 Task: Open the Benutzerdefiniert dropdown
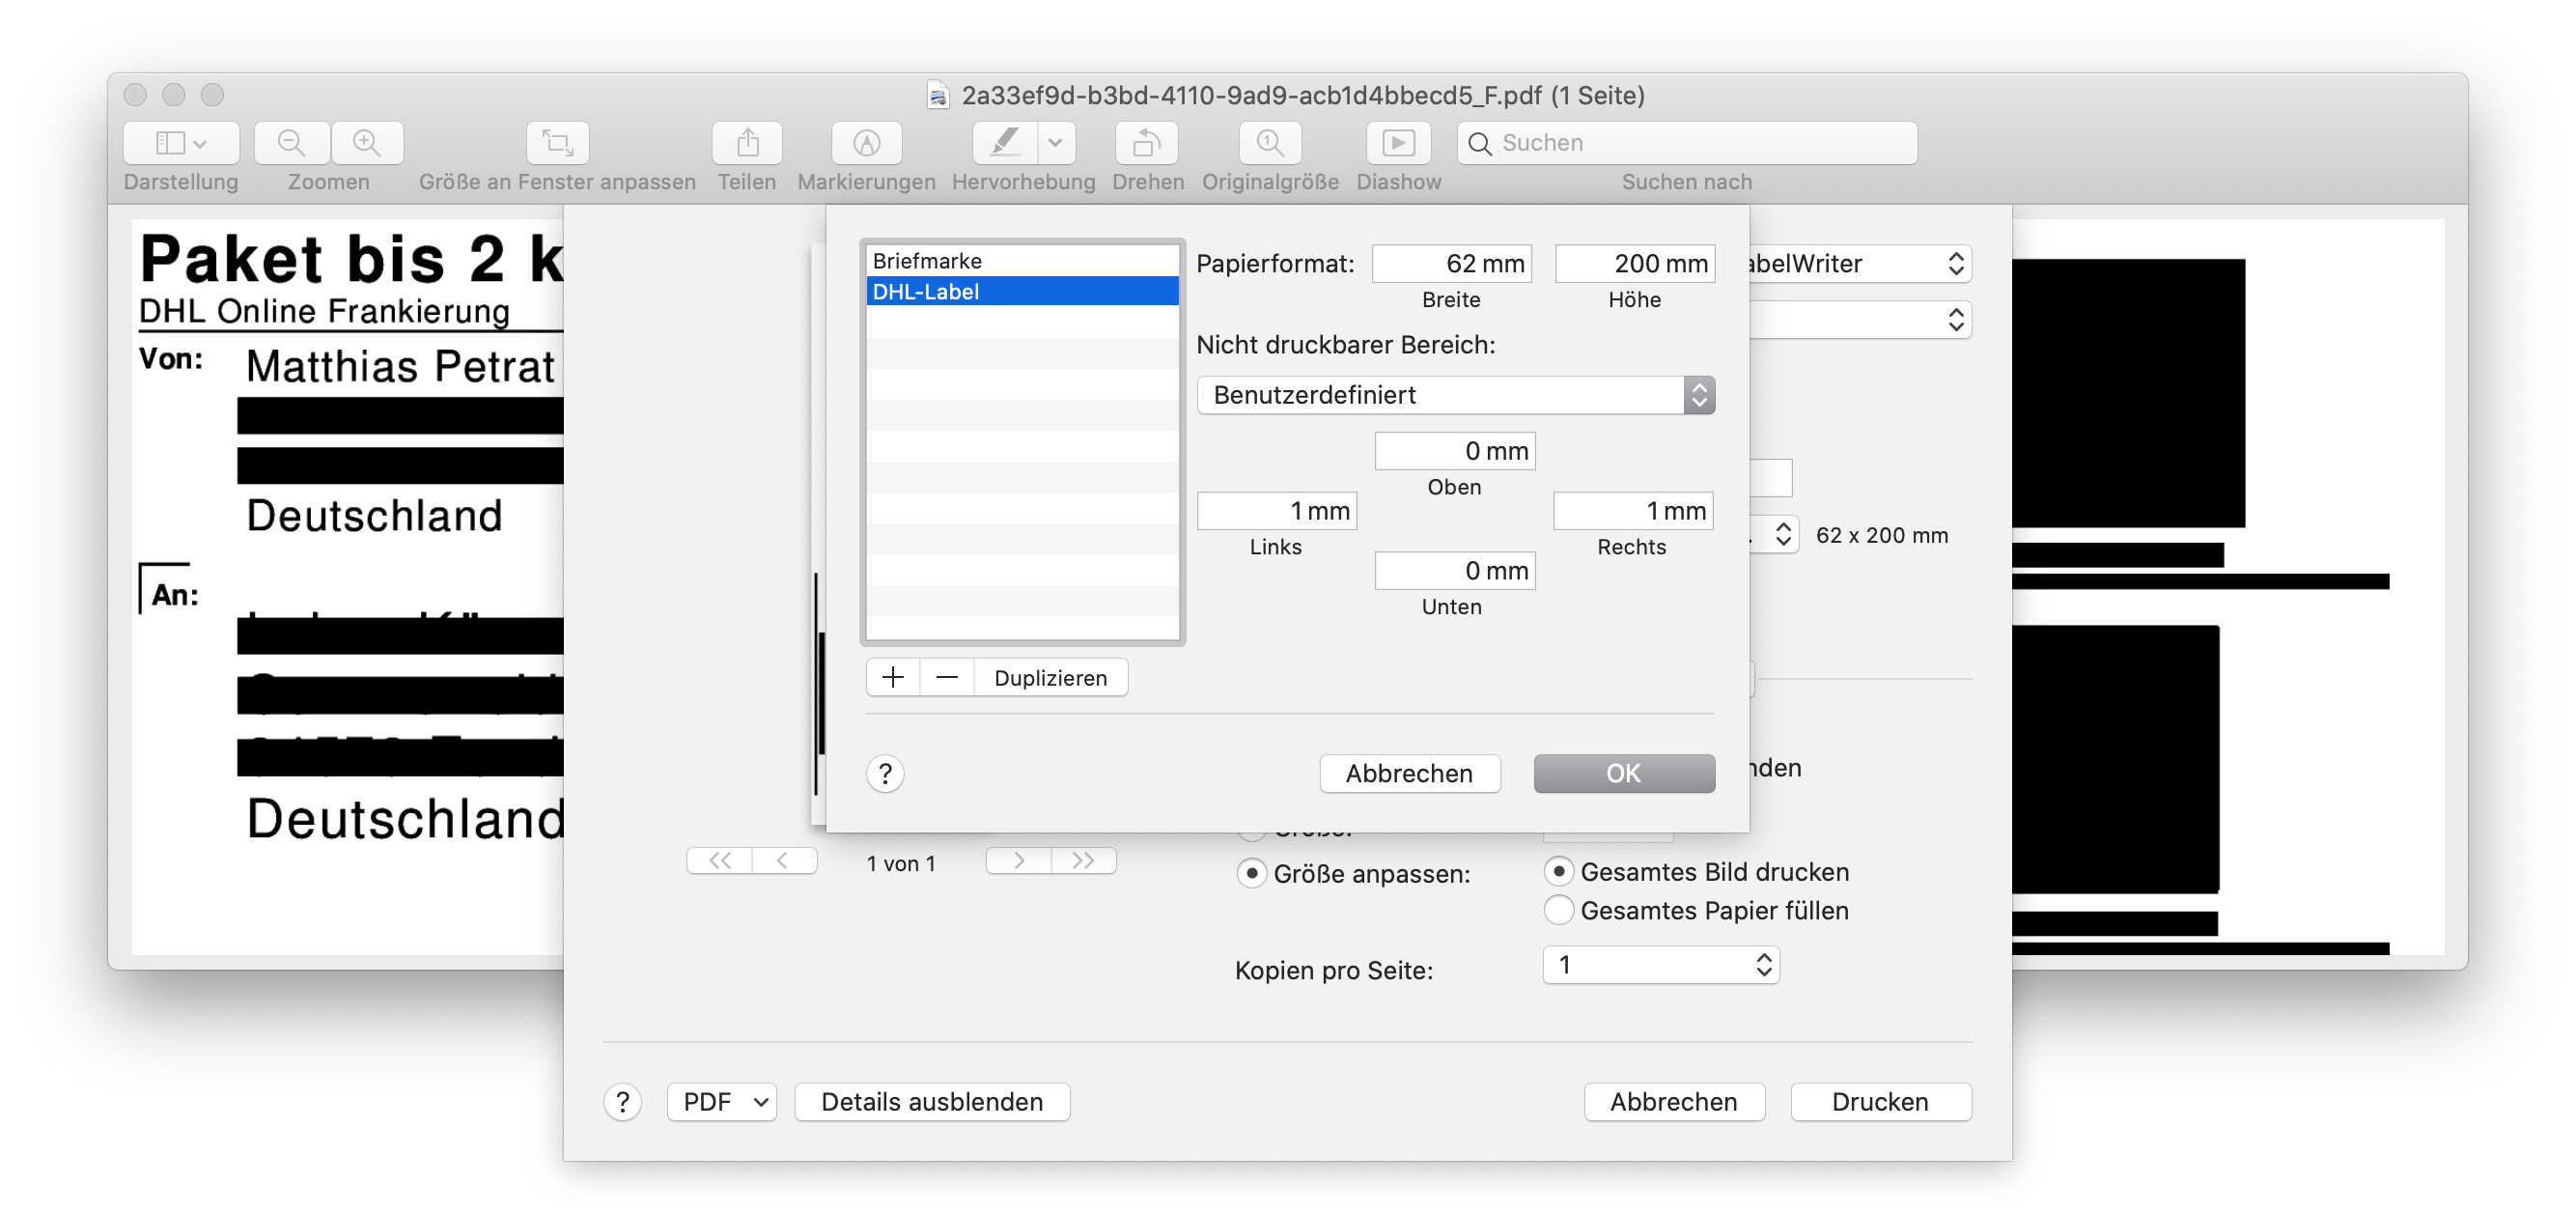[1455, 395]
